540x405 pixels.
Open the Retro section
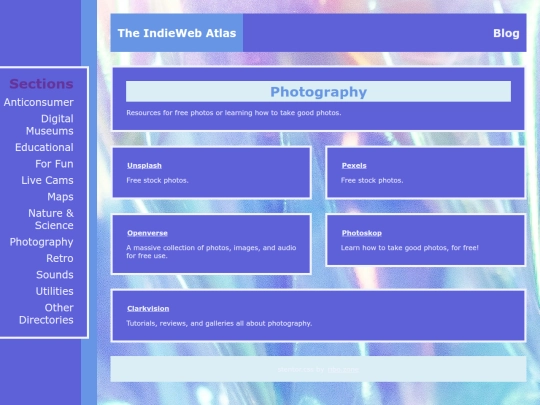point(60,258)
